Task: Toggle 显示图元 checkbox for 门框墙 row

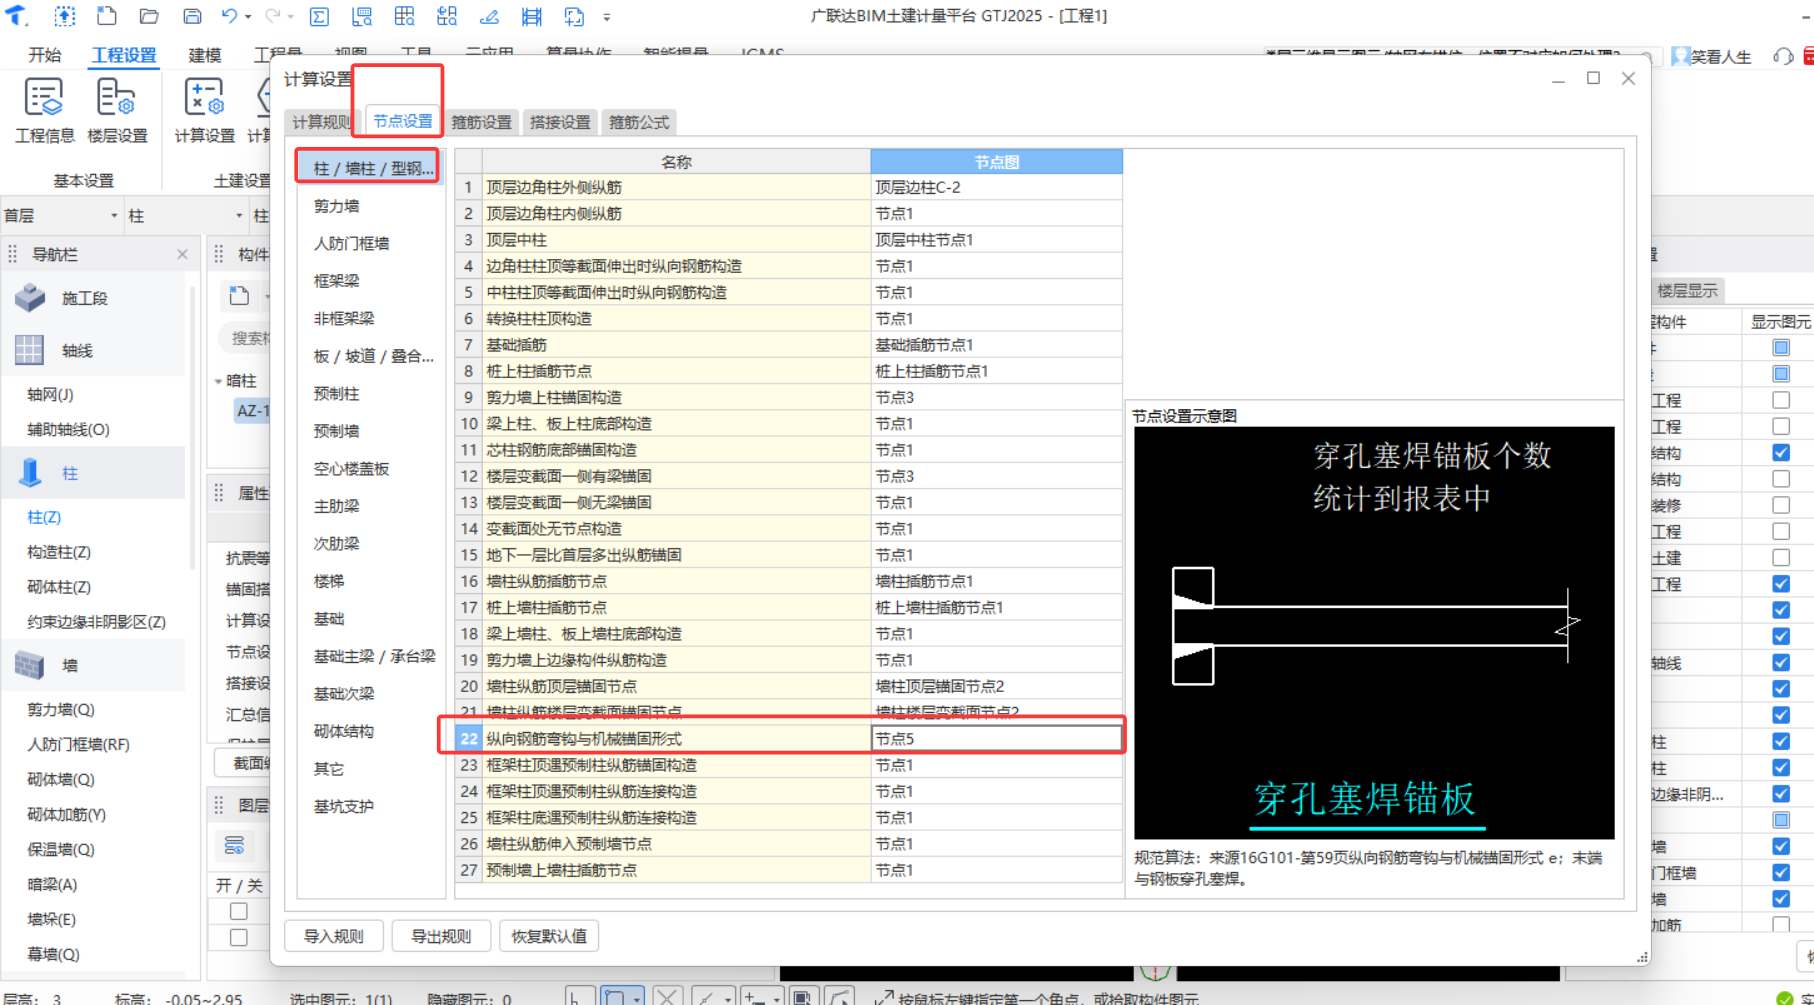Action: coord(1781,872)
